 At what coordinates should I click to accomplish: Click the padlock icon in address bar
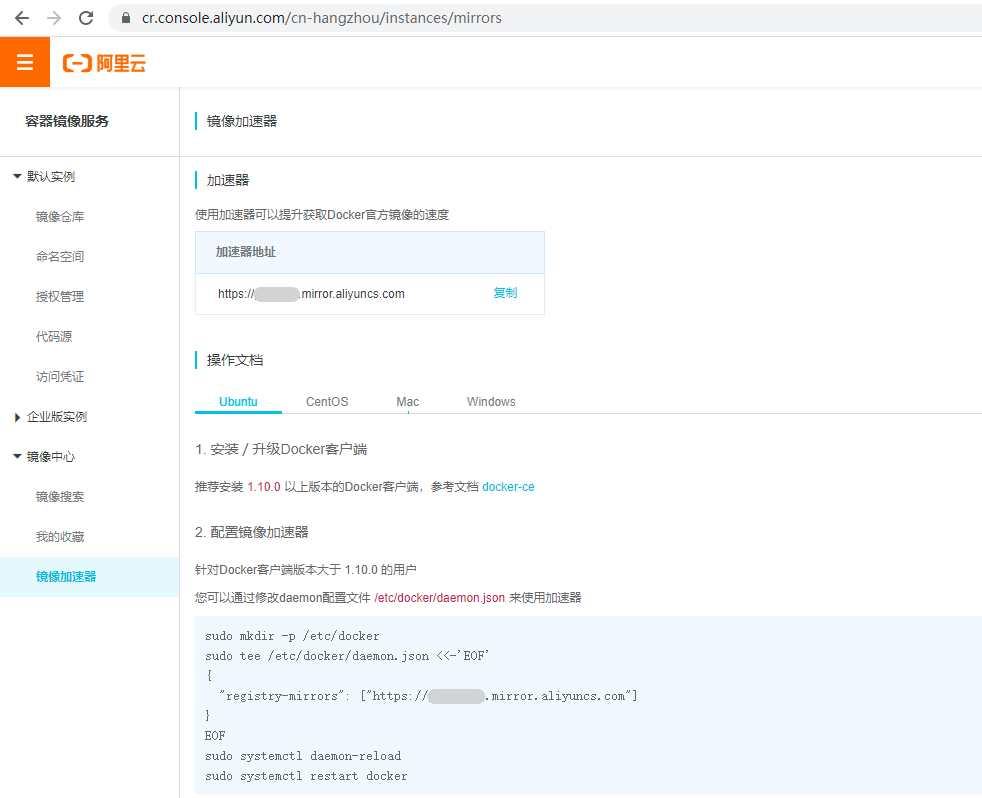point(126,18)
